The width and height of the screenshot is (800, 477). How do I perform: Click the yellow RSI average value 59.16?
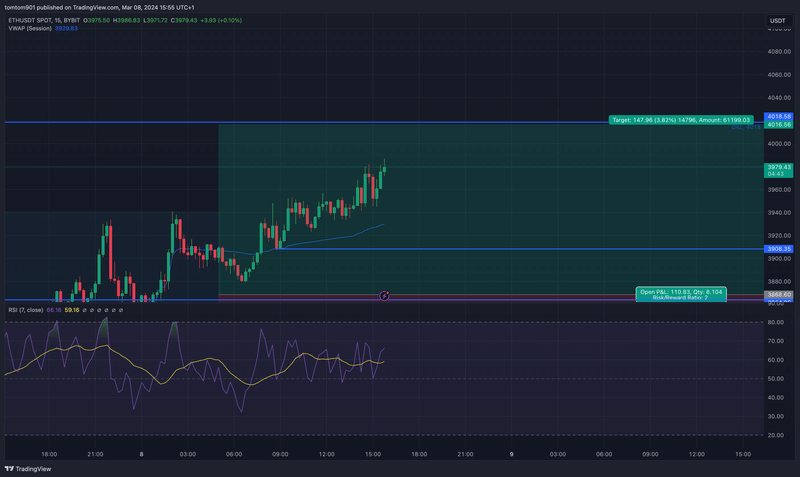(72, 310)
